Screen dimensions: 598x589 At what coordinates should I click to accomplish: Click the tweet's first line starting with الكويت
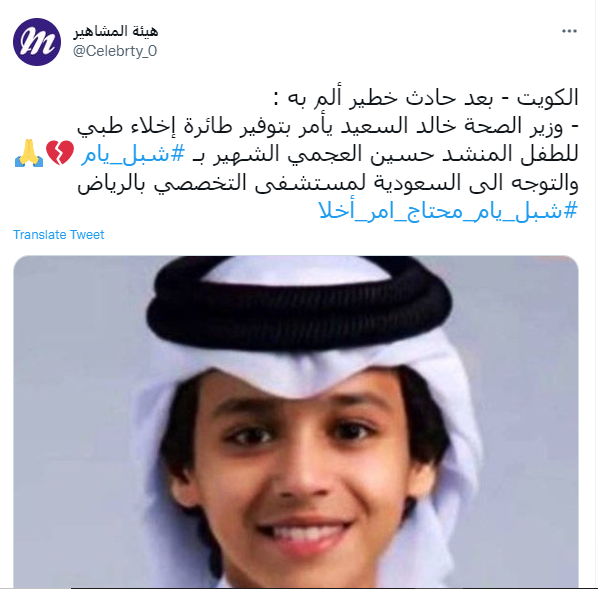pos(426,98)
